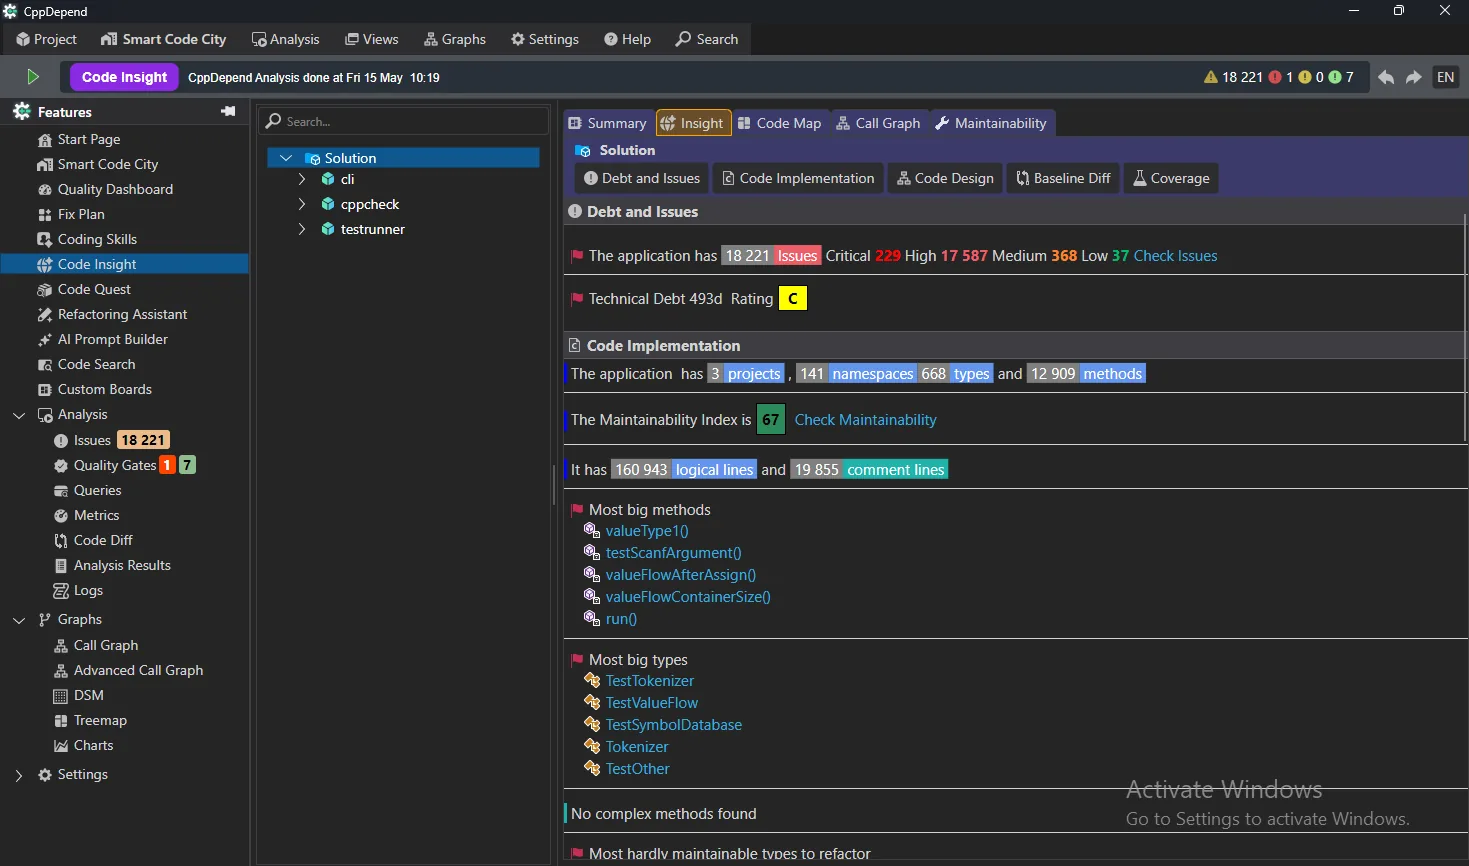Click the warning triangle 18 221 indicator

pyautogui.click(x=1233, y=77)
